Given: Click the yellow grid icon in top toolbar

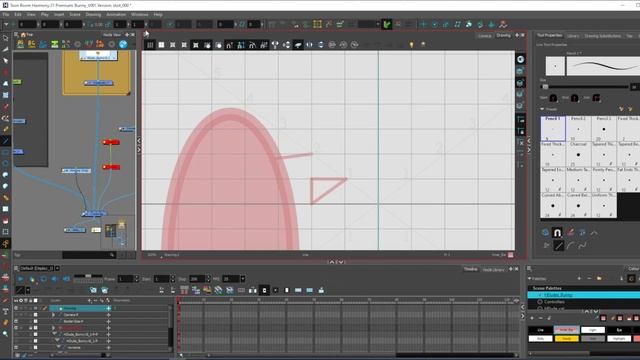Looking at the screenshot, I should [x=317, y=24].
